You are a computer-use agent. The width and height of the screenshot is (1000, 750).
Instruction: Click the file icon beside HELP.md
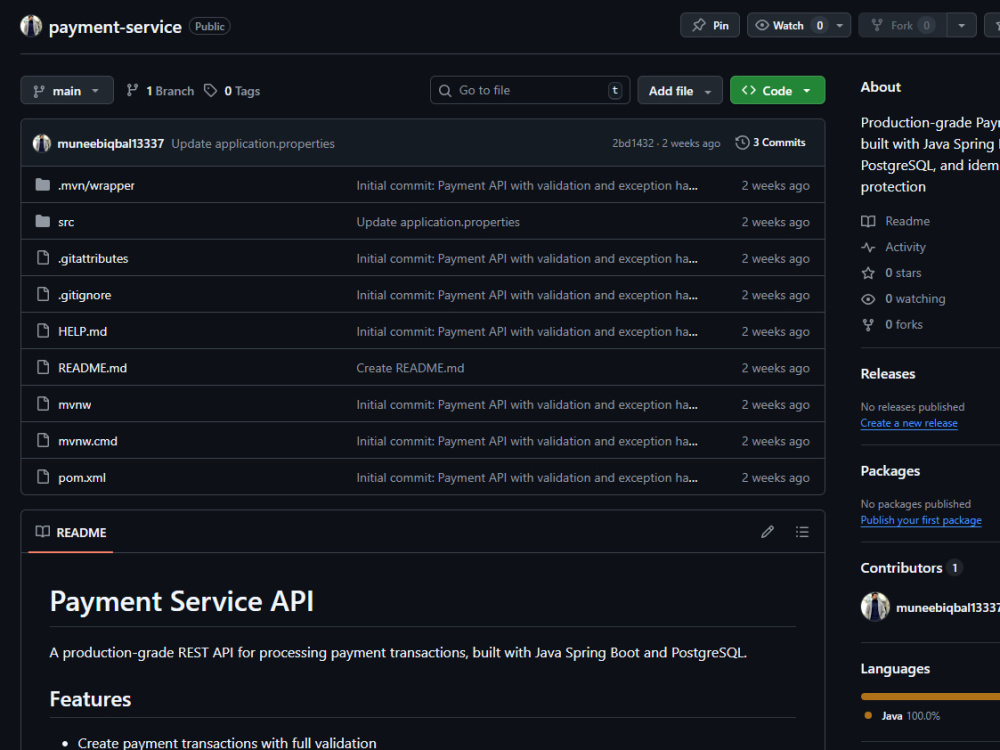tap(43, 330)
